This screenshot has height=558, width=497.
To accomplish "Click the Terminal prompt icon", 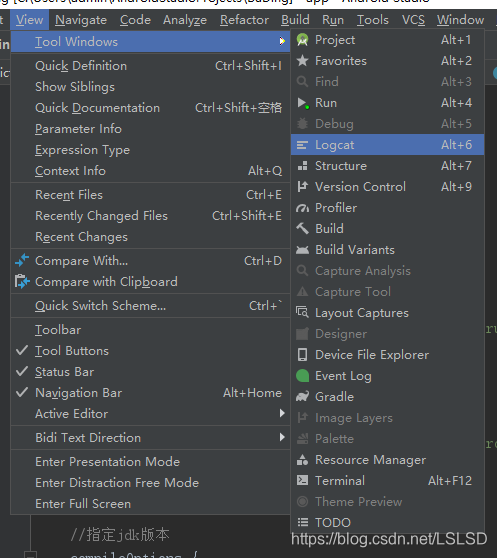I will coord(302,480).
